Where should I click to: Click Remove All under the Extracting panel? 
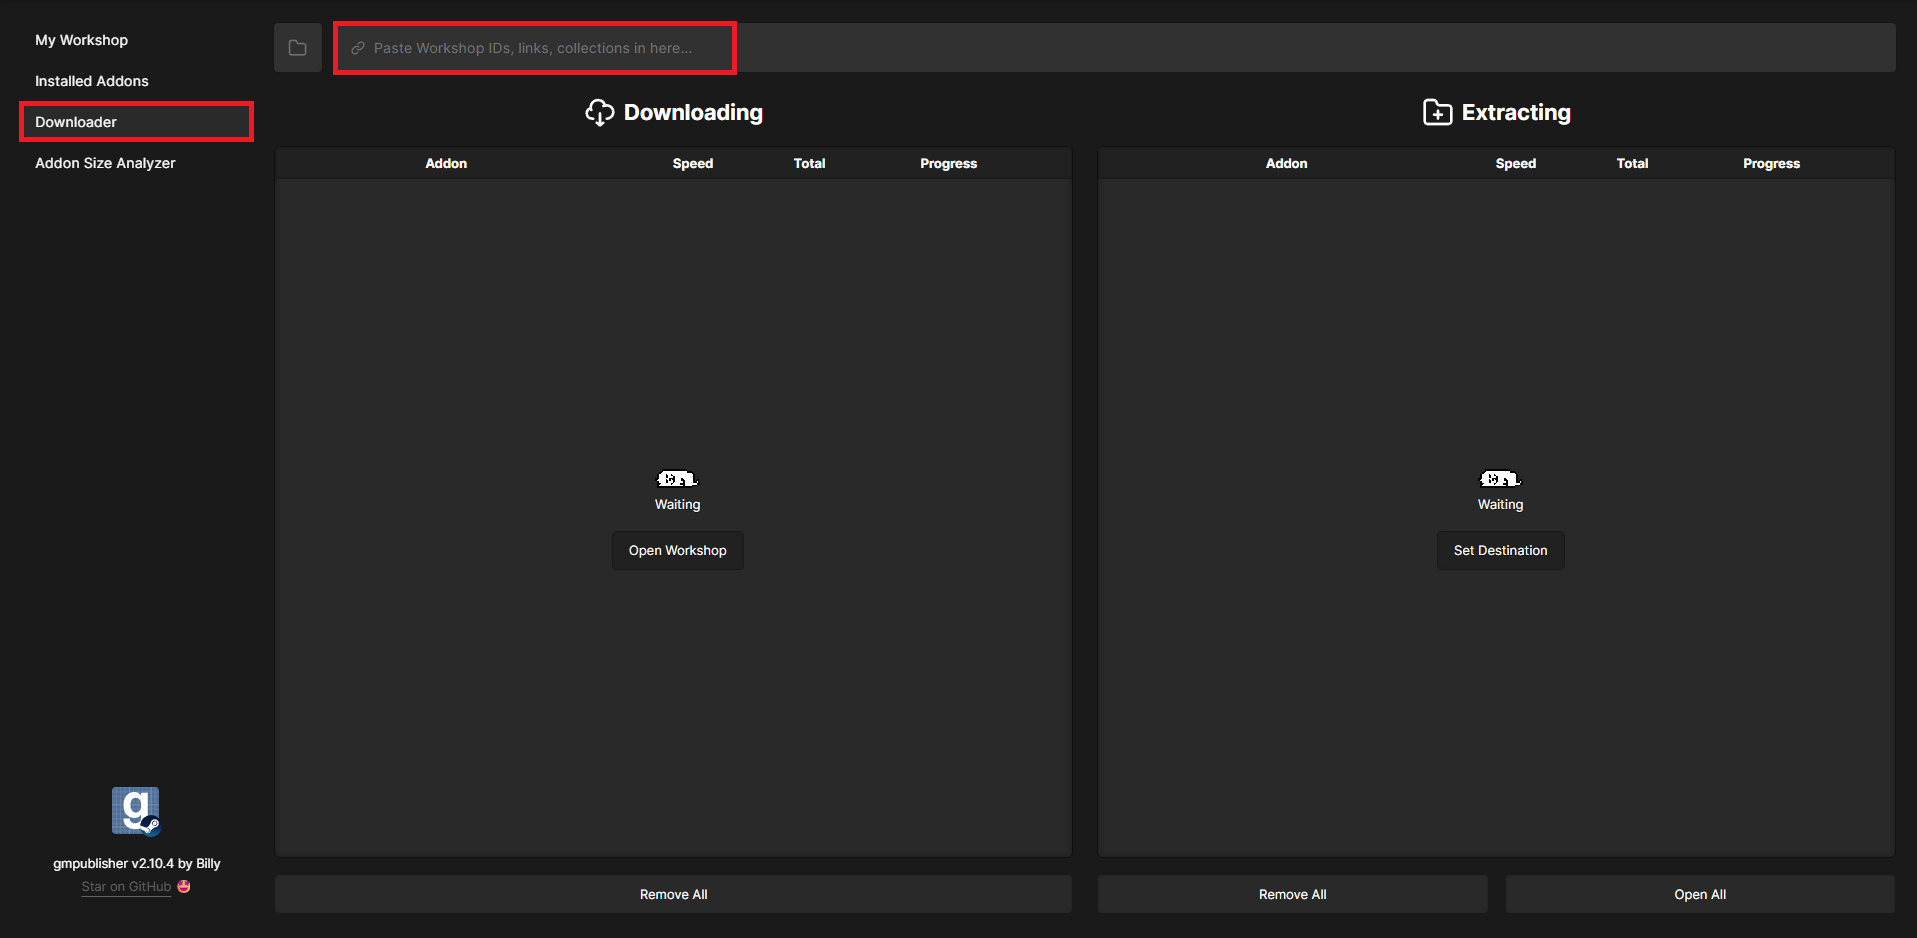pos(1292,894)
